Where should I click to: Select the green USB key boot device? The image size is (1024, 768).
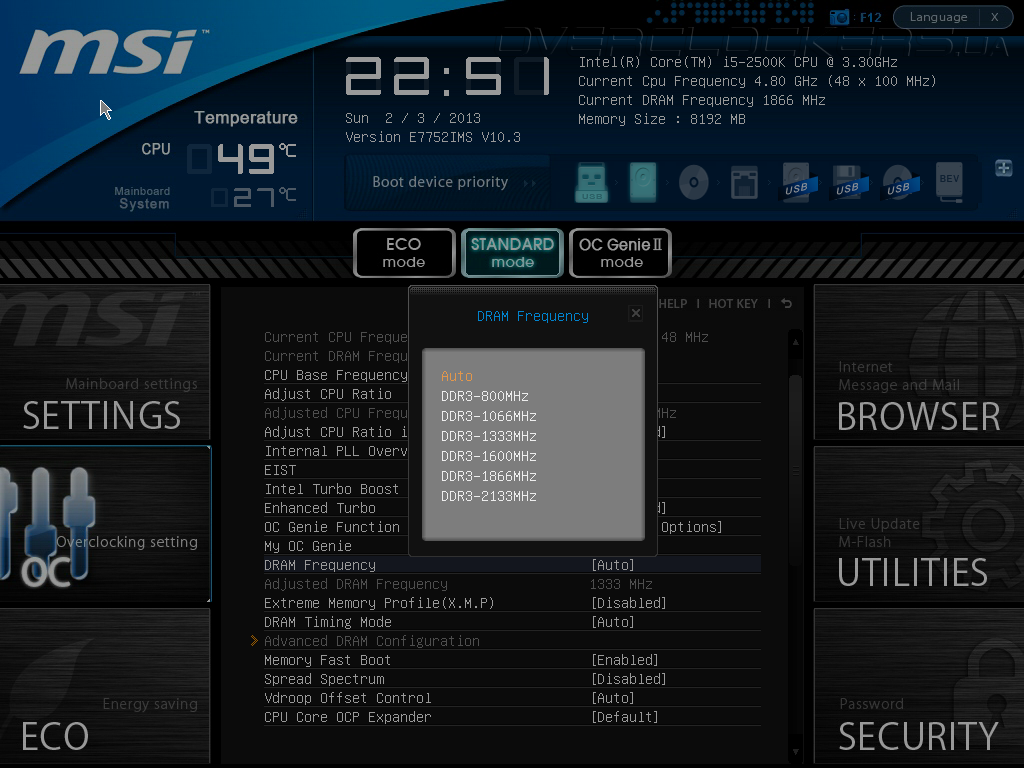click(x=592, y=182)
